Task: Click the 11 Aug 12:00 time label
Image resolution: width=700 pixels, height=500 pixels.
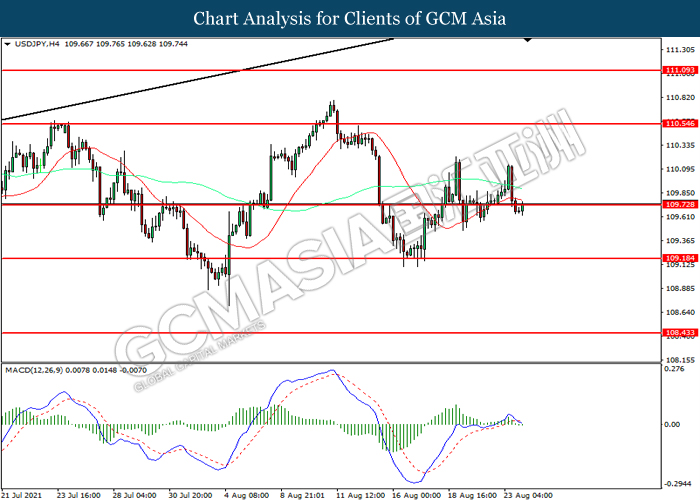Action: tap(360, 495)
